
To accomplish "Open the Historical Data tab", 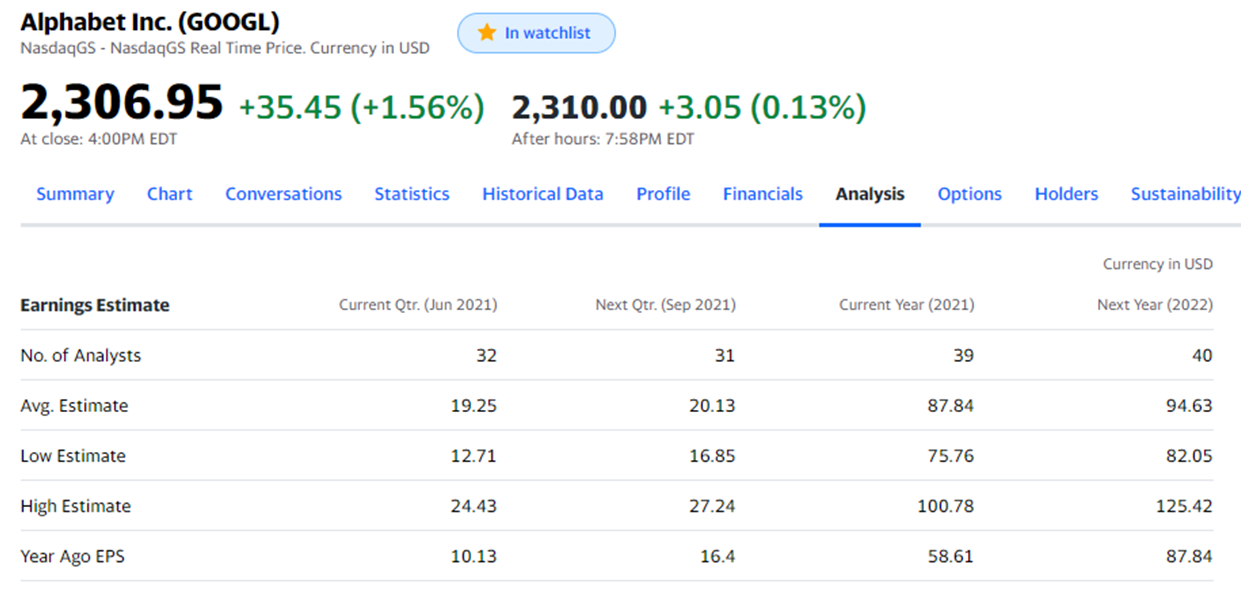I will pyautogui.click(x=543, y=194).
